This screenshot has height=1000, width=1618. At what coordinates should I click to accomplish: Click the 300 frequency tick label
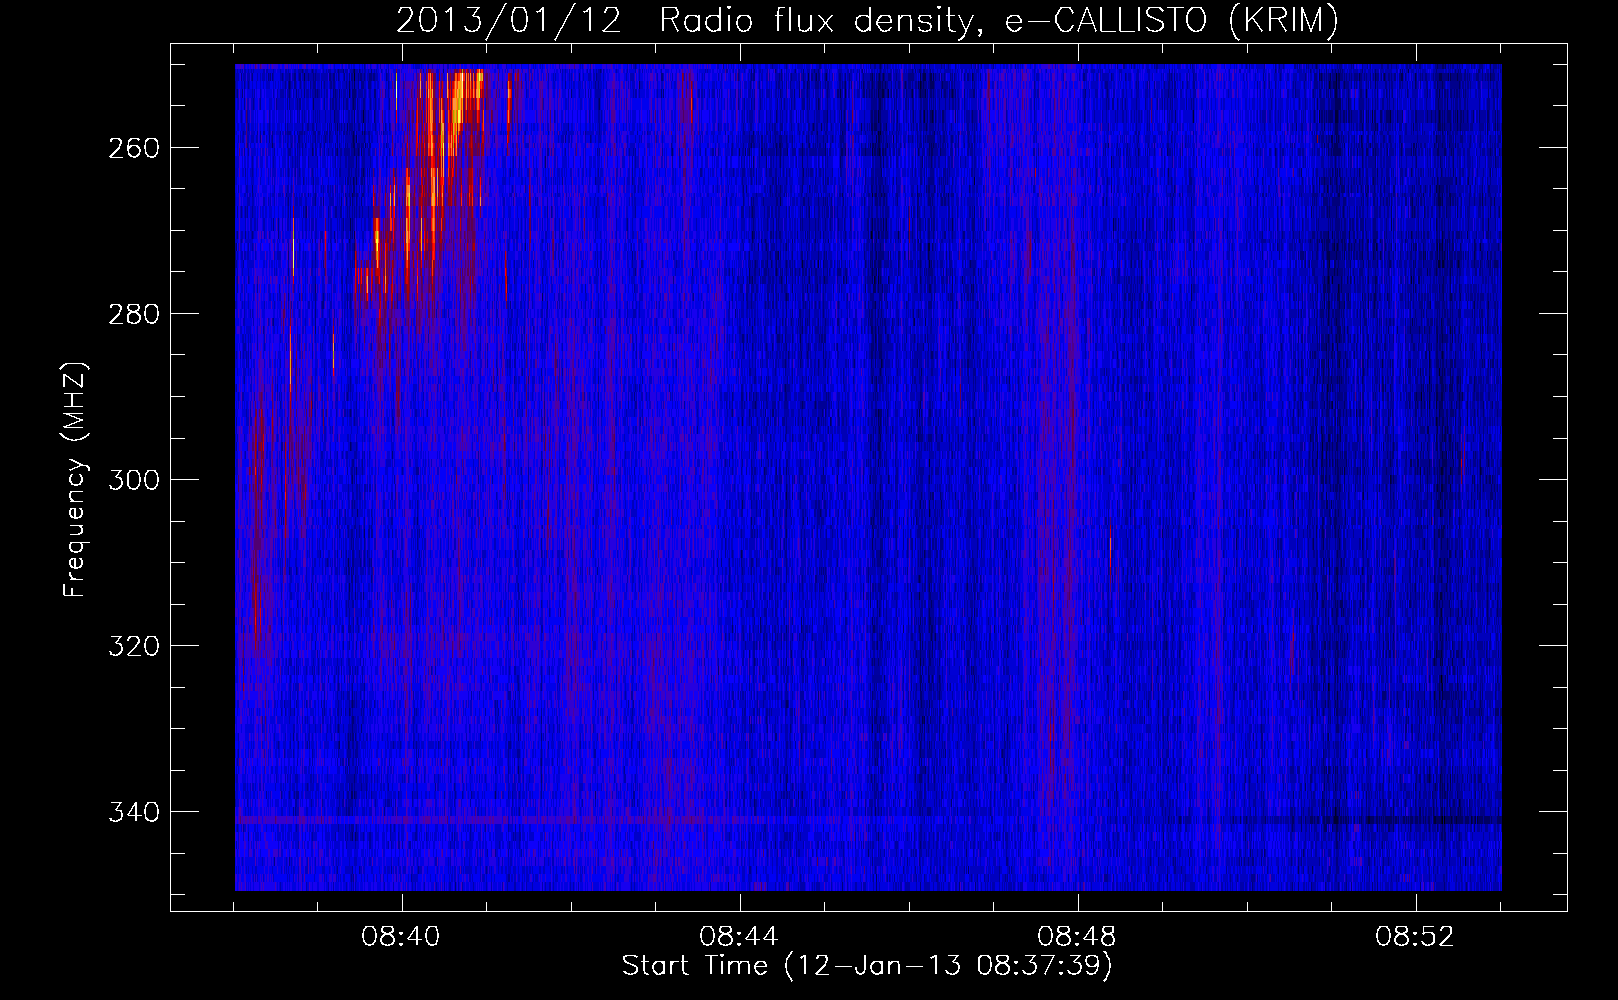[x=134, y=480]
